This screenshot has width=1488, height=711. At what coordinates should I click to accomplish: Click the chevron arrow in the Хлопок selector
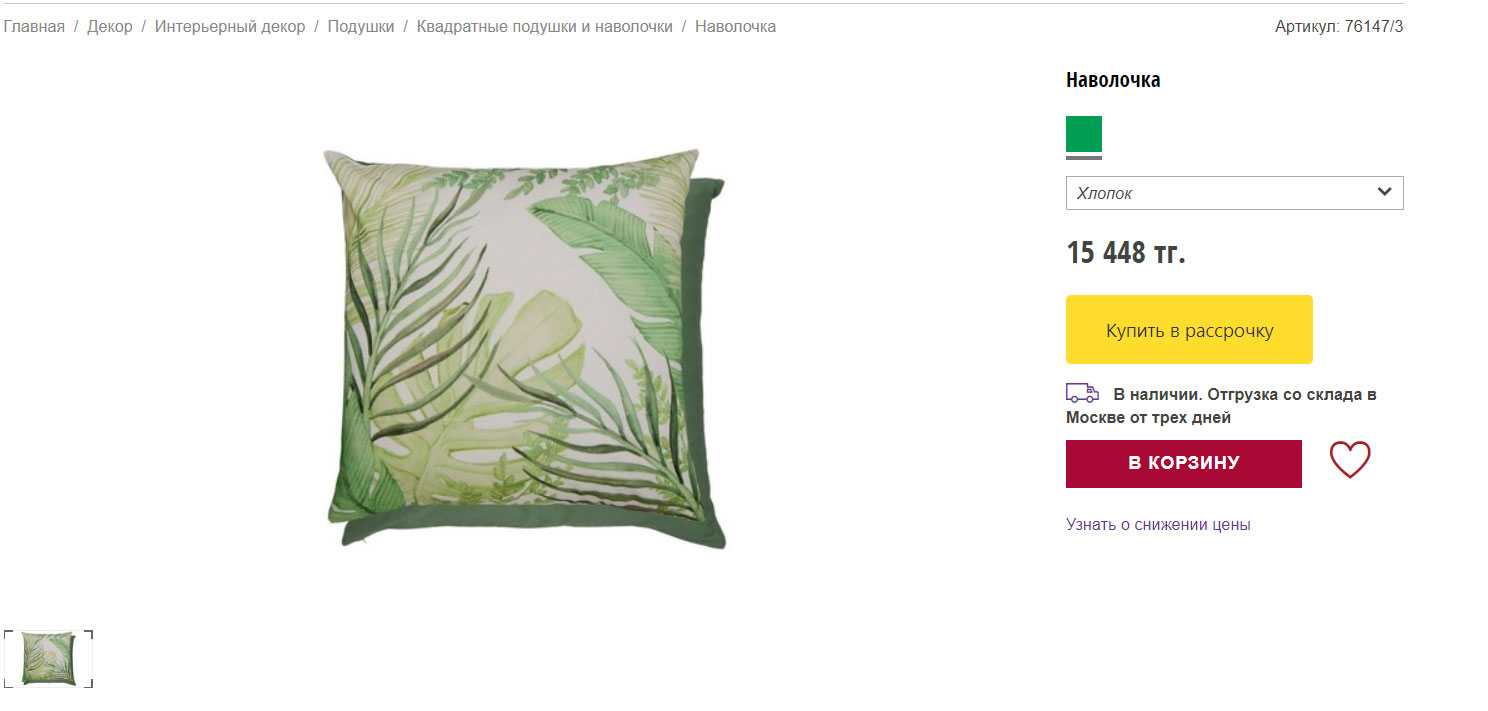point(1384,192)
